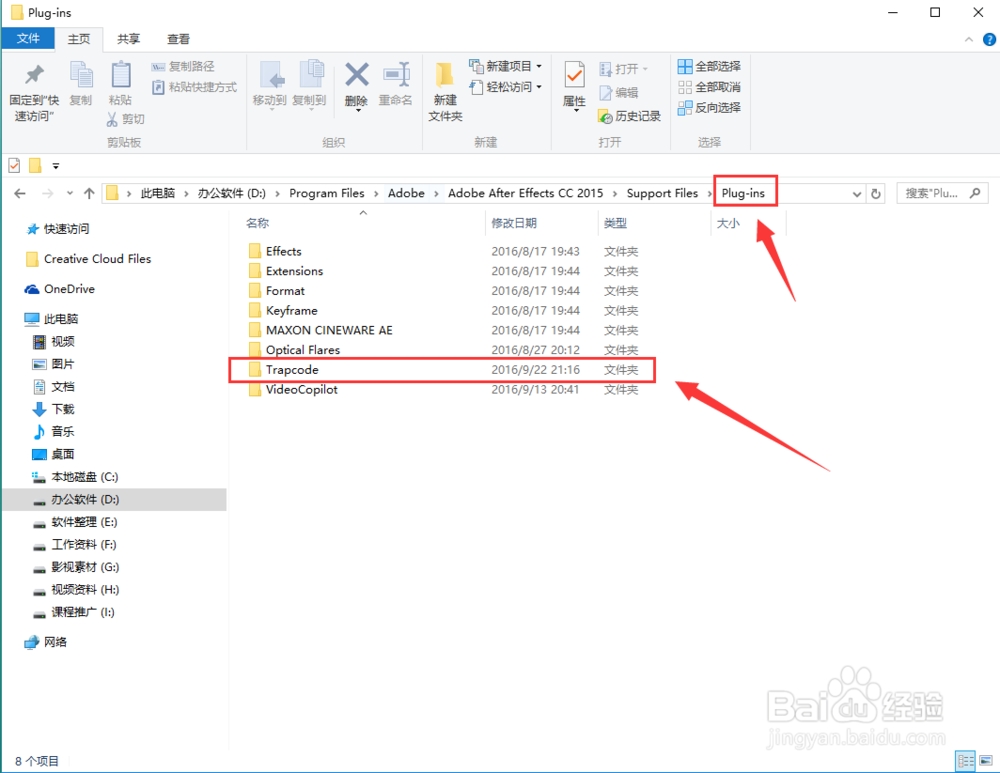Viewport: 1000px width, 773px height.
Task: Sort by the 大小 (Size) column header
Action: click(728, 223)
